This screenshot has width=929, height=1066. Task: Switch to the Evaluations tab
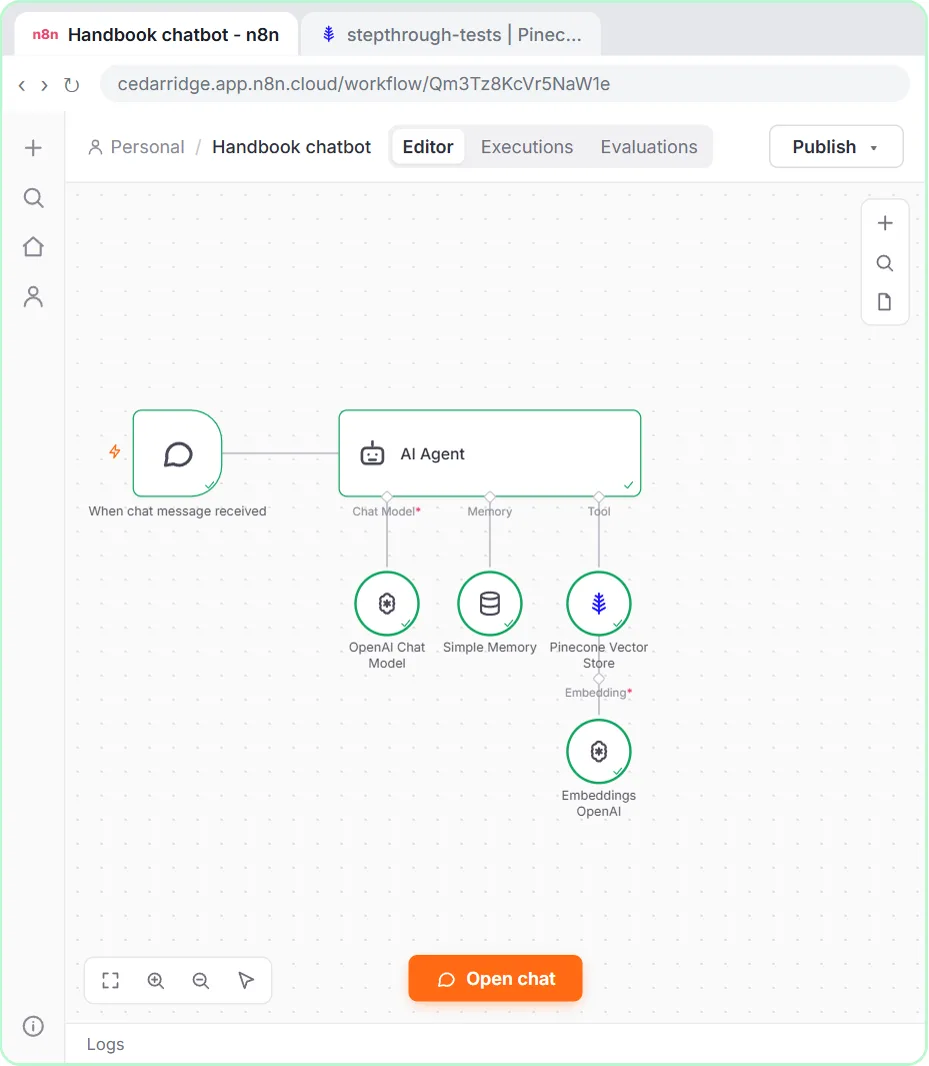pos(649,147)
